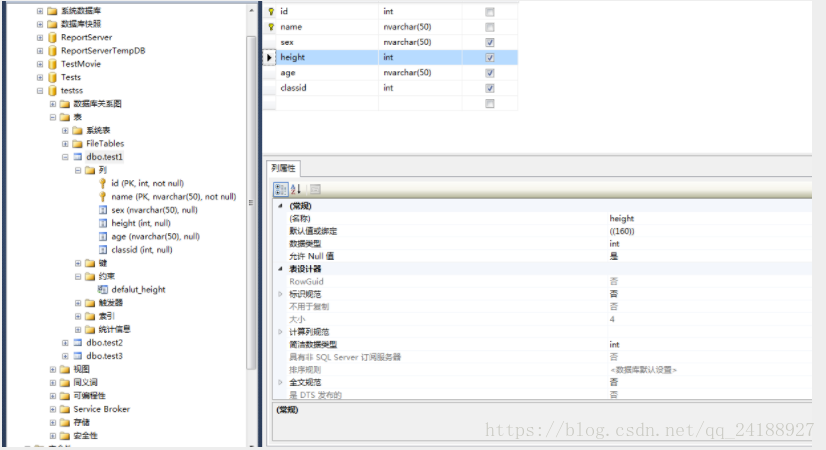Select the Tests database icon
The width and height of the screenshot is (826, 450).
point(52,77)
